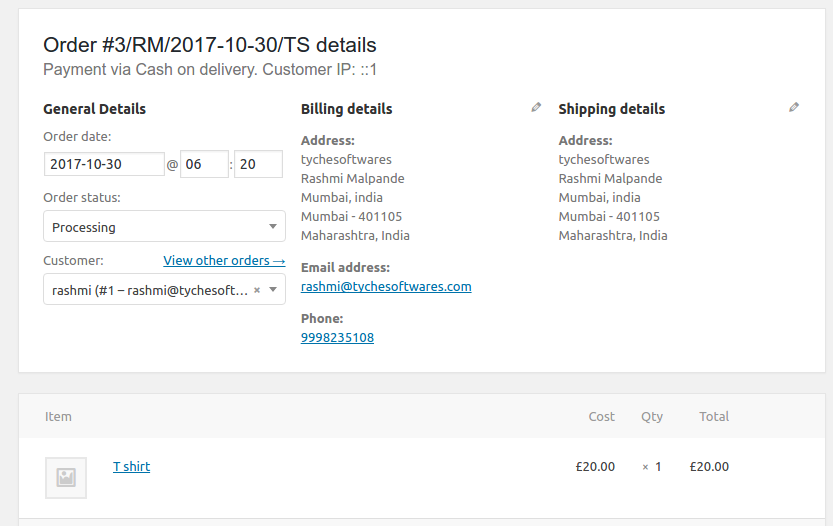833x526 pixels.
Task: Open the rashmi@tychesoftwares.com email link
Action: click(x=386, y=286)
